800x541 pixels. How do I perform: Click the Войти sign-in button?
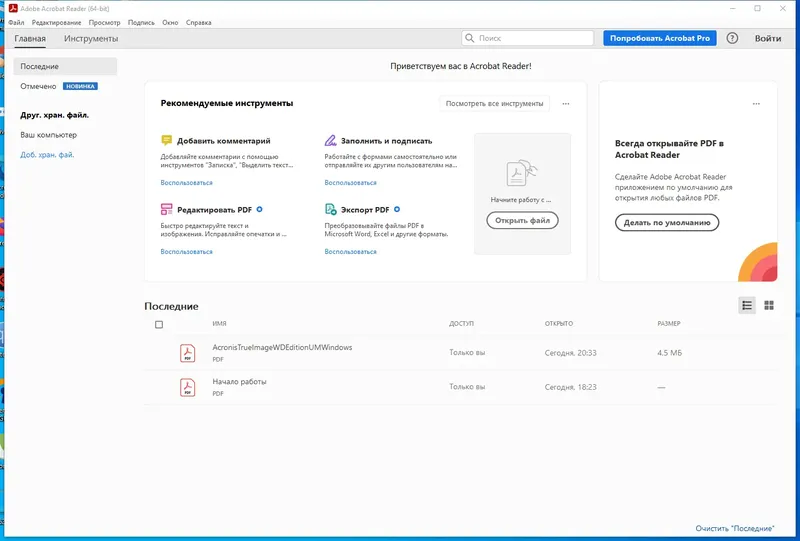[768, 38]
